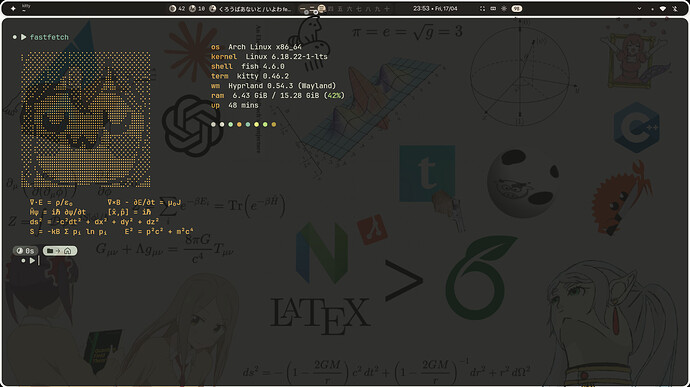690x387 pixels.
Task: Open the now-playing Japanese song title
Action: (255, 9)
